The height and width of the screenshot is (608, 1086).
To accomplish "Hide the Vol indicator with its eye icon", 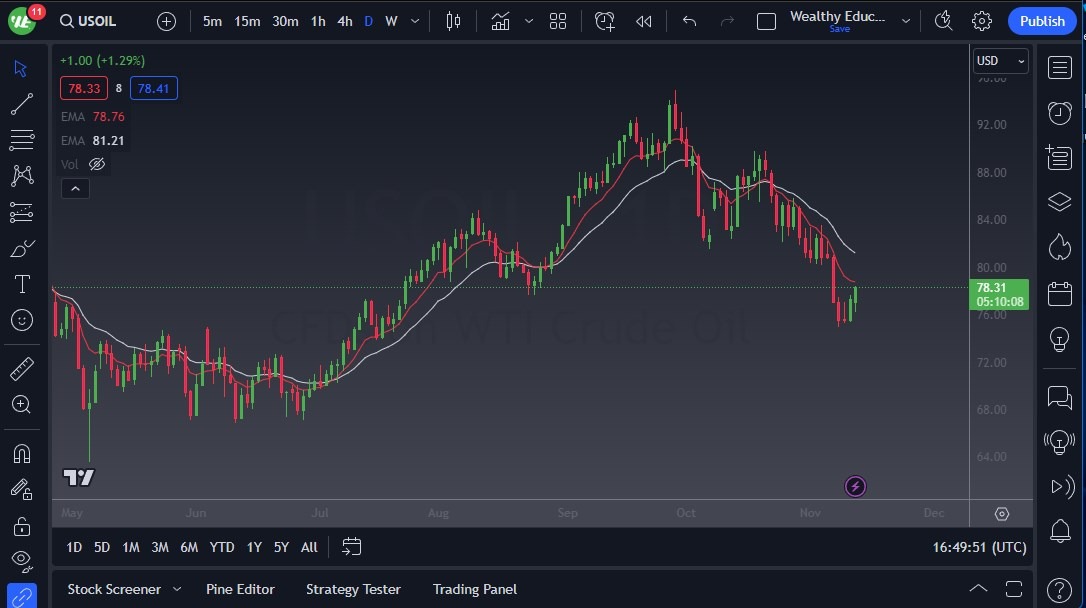I will [x=96, y=163].
